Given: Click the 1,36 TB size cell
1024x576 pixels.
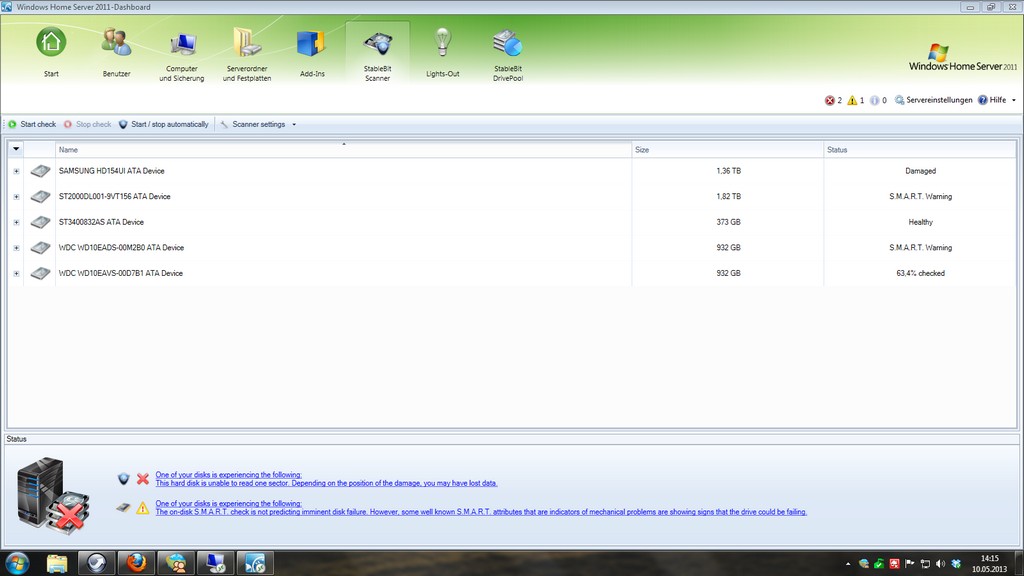Looking at the screenshot, I should (728, 171).
